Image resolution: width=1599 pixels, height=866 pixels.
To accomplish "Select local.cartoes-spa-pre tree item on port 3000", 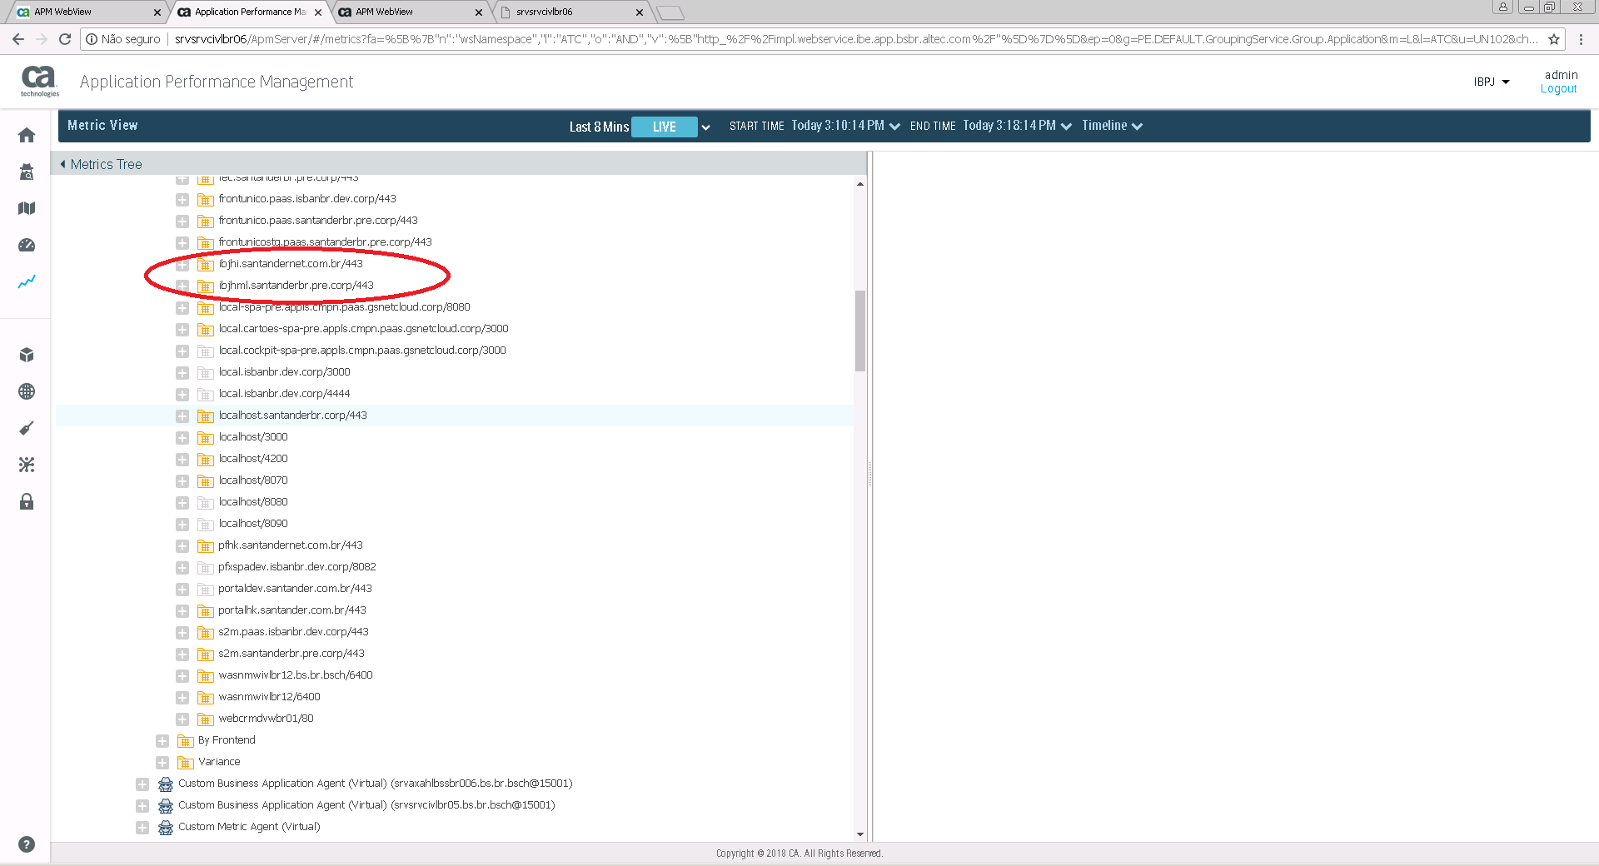I will pyautogui.click(x=363, y=329).
